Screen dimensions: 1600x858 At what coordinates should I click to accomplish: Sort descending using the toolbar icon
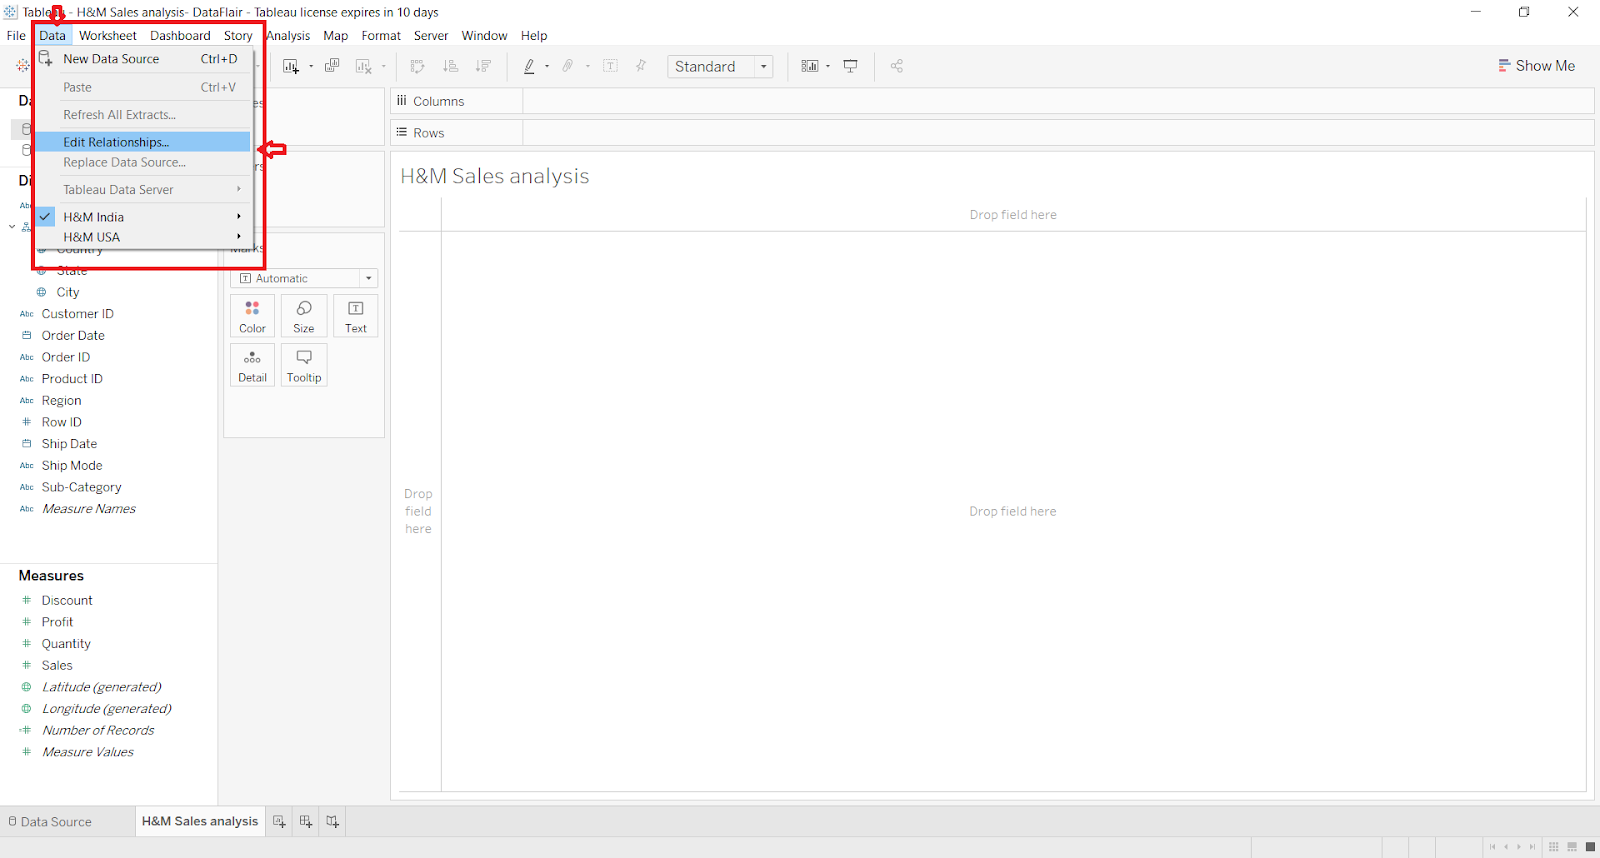[483, 66]
